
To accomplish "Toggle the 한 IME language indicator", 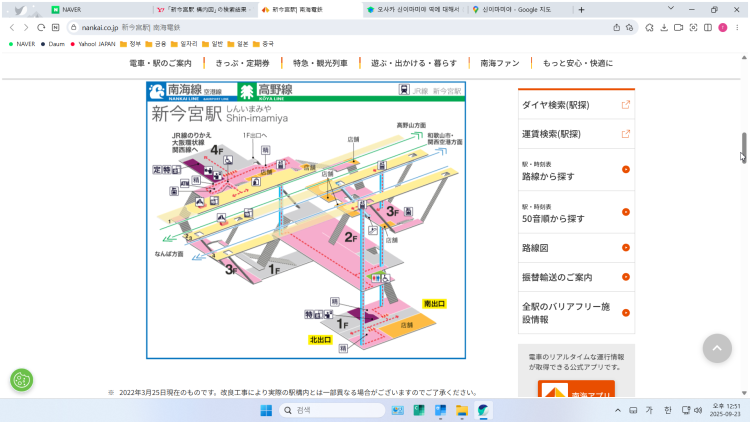I will (668, 410).
